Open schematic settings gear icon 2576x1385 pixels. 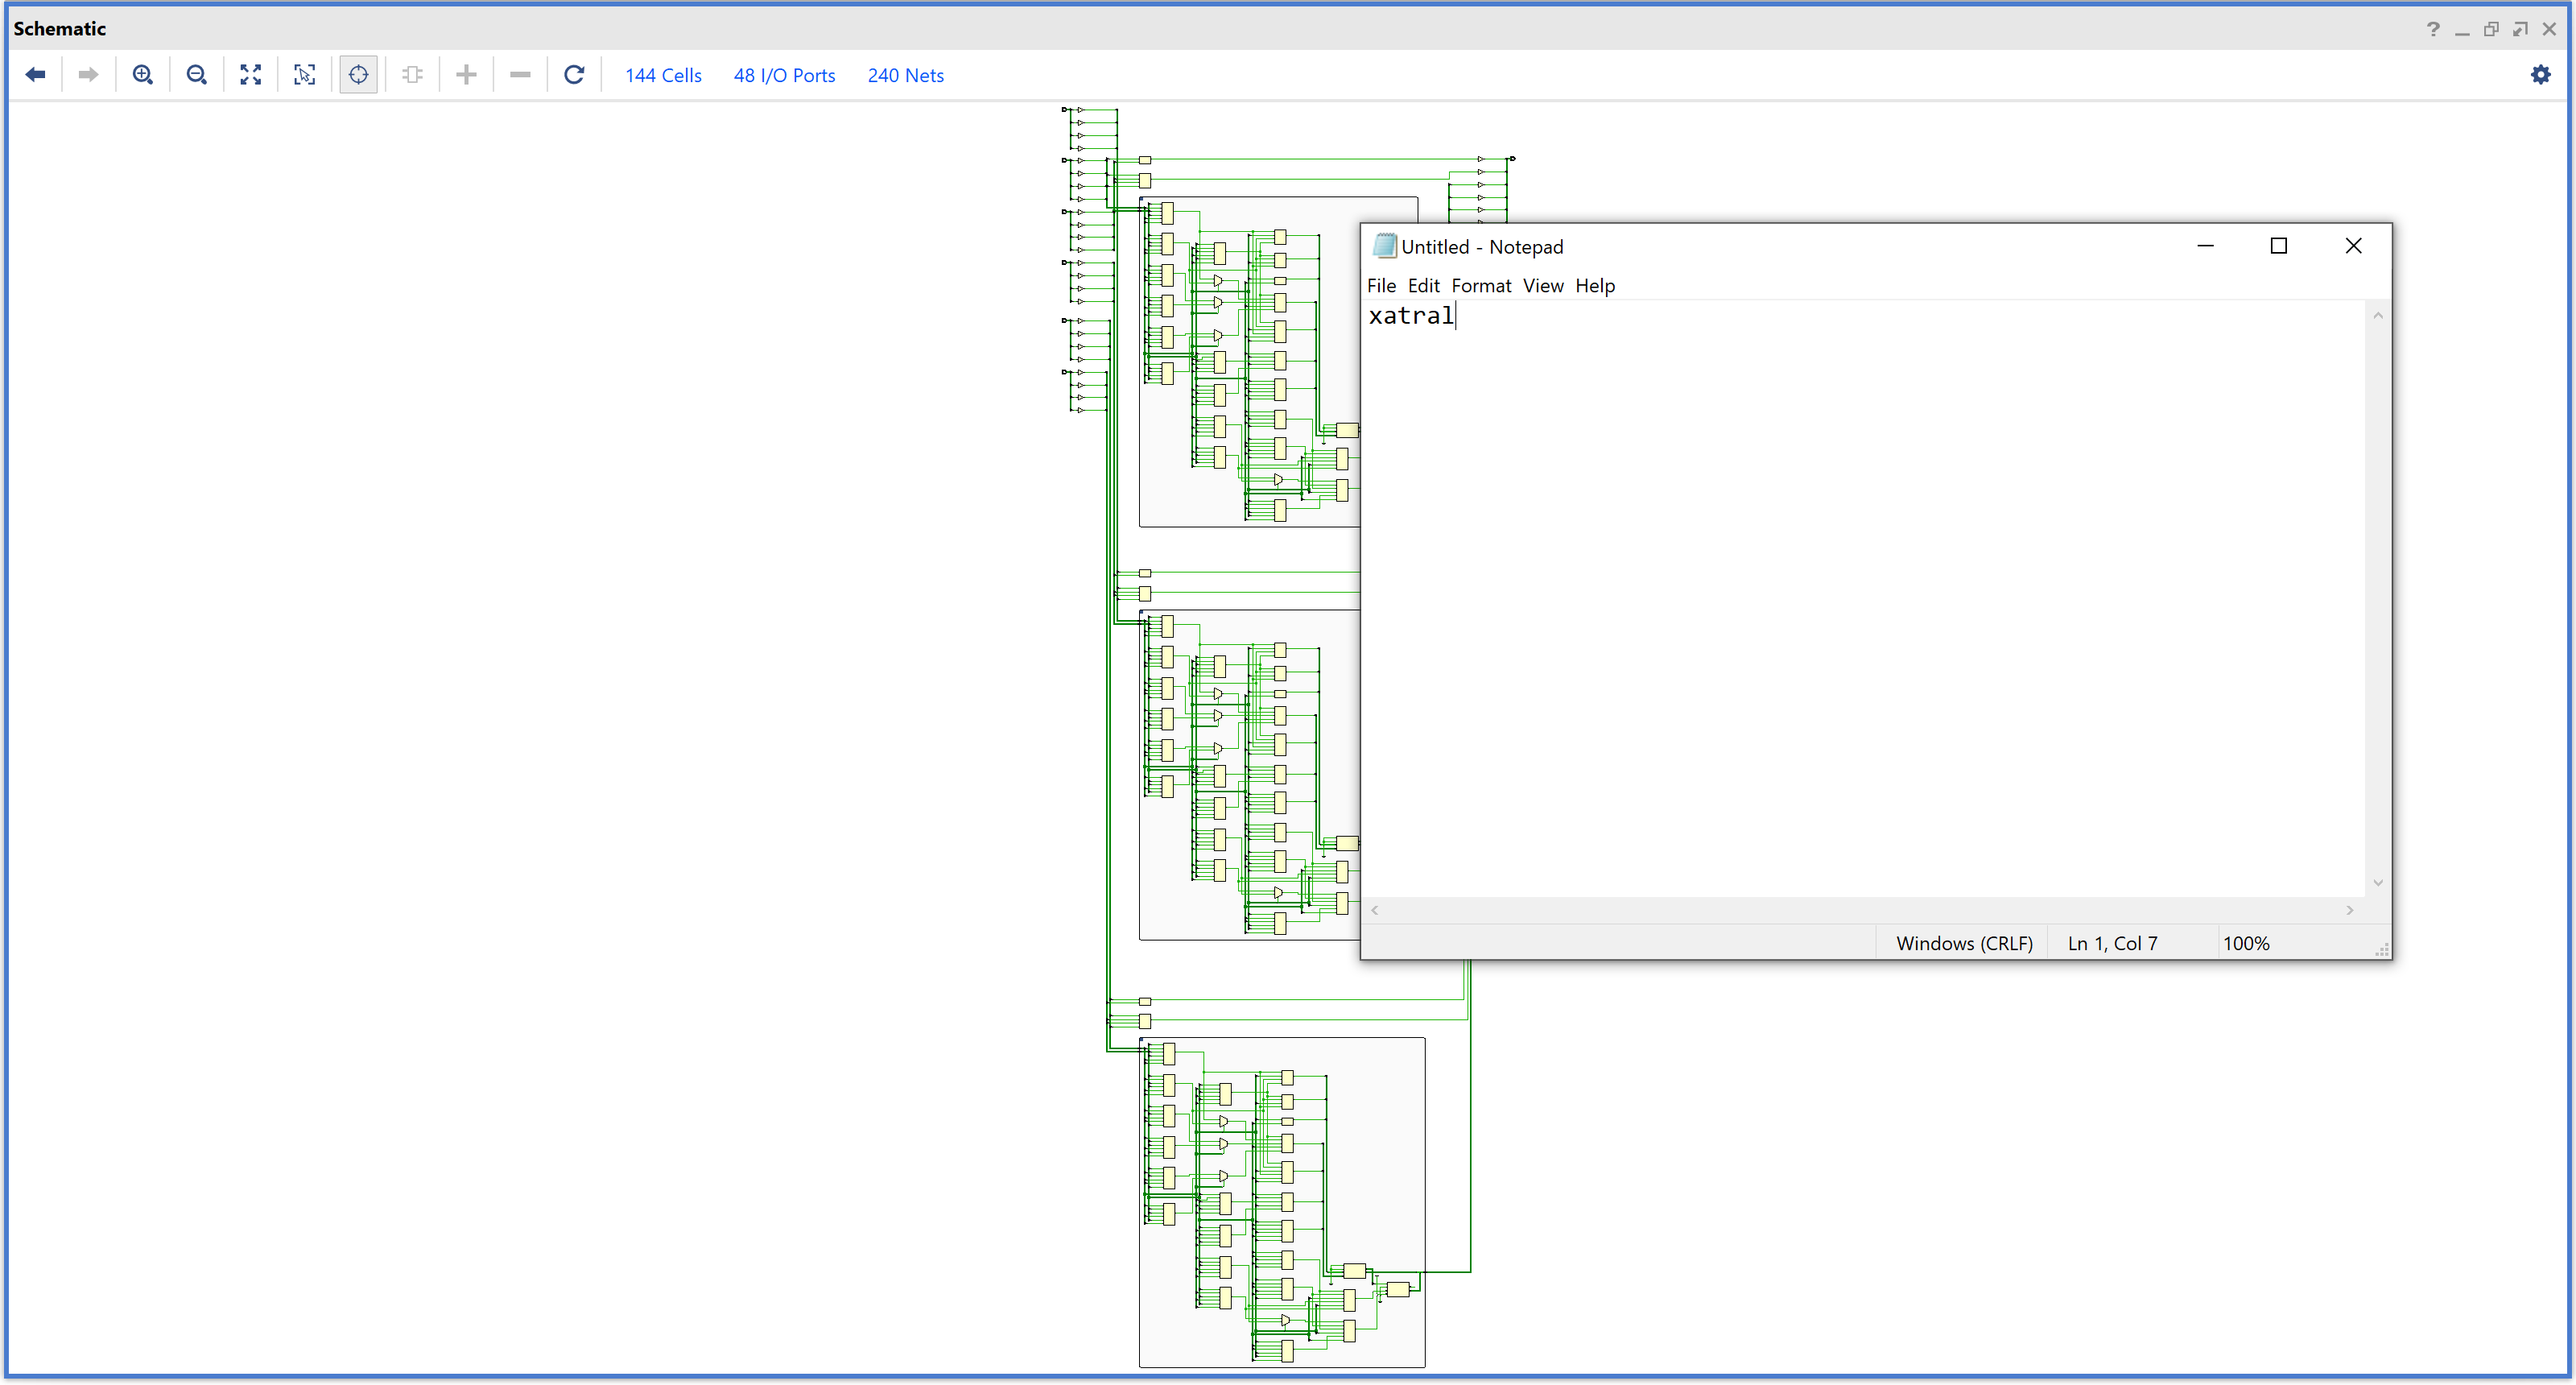(x=2540, y=75)
